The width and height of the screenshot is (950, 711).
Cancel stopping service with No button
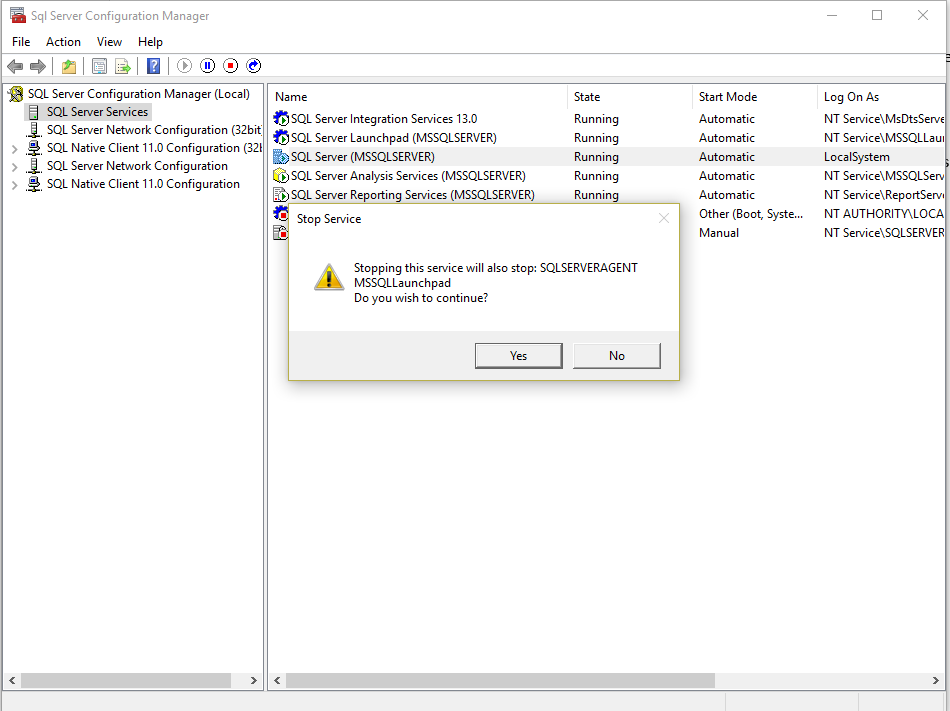click(617, 356)
